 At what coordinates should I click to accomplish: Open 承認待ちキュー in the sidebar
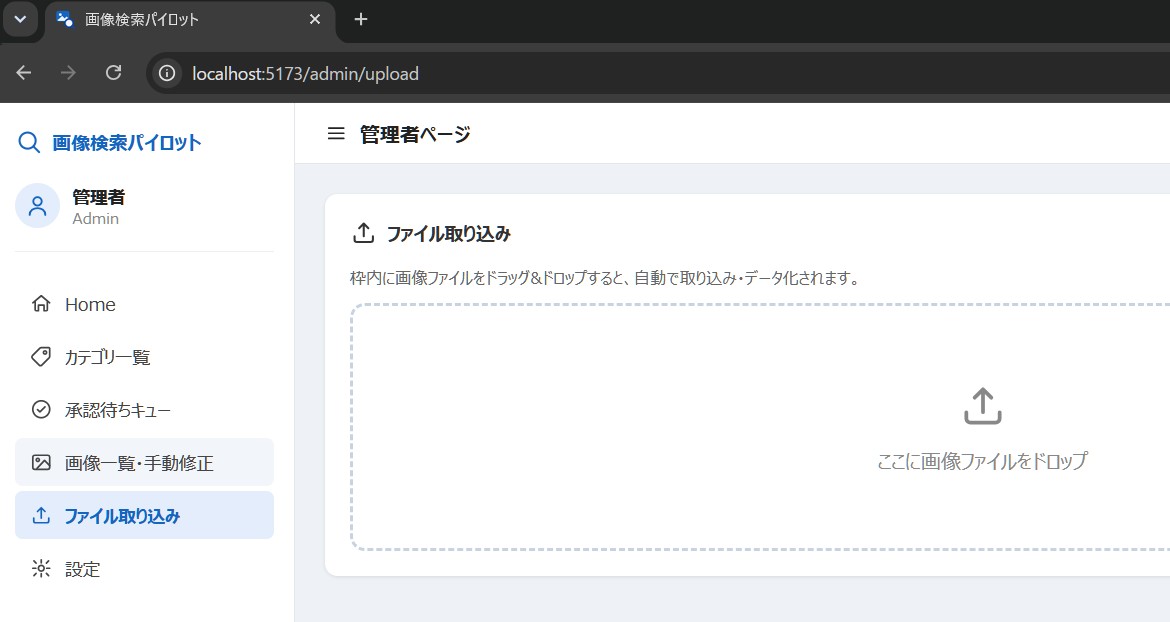144,410
